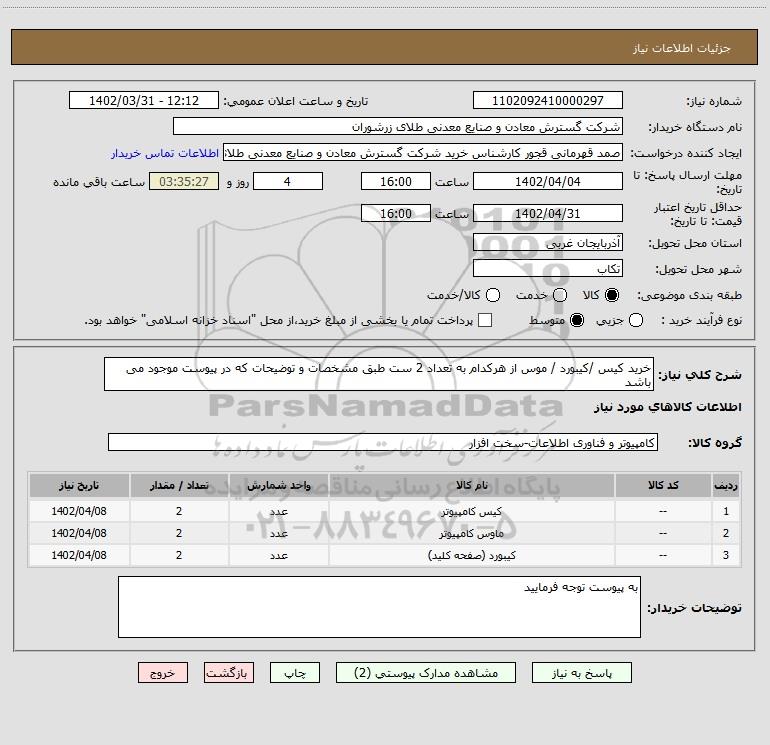Click the price validity date 1402/04/31

pos(548,213)
